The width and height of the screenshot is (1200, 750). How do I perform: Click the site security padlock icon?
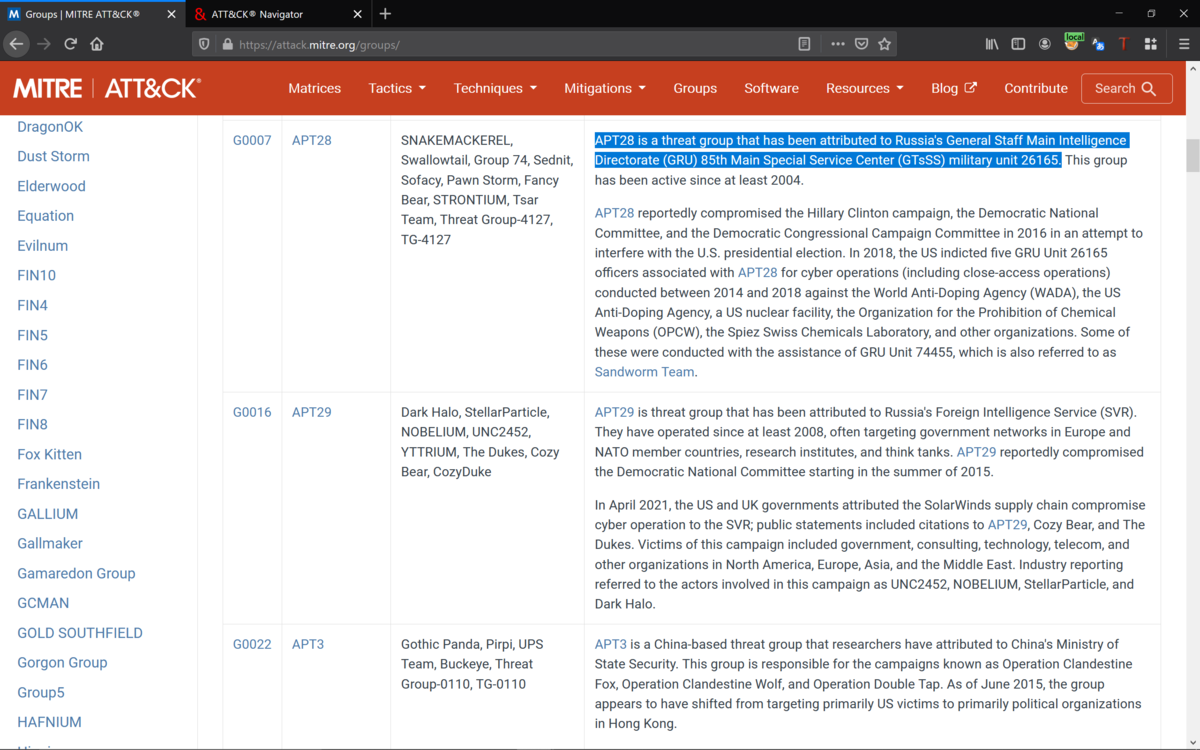point(227,44)
